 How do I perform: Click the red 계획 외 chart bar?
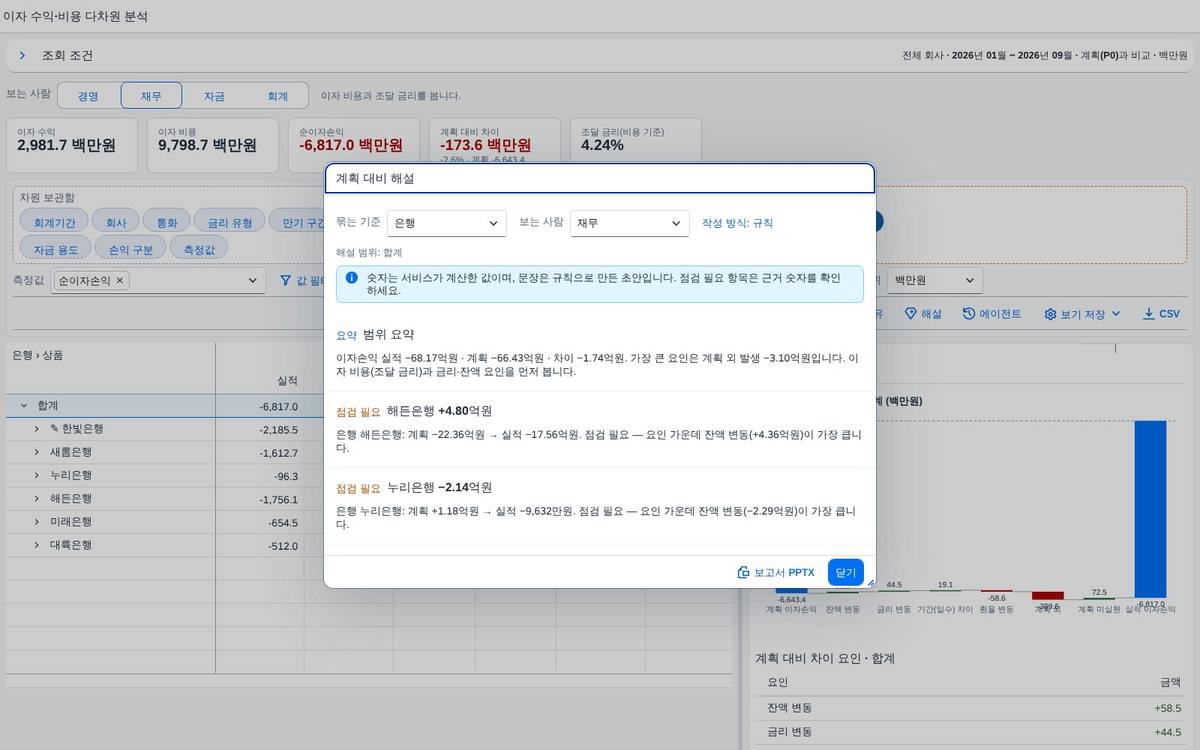(x=1047, y=595)
